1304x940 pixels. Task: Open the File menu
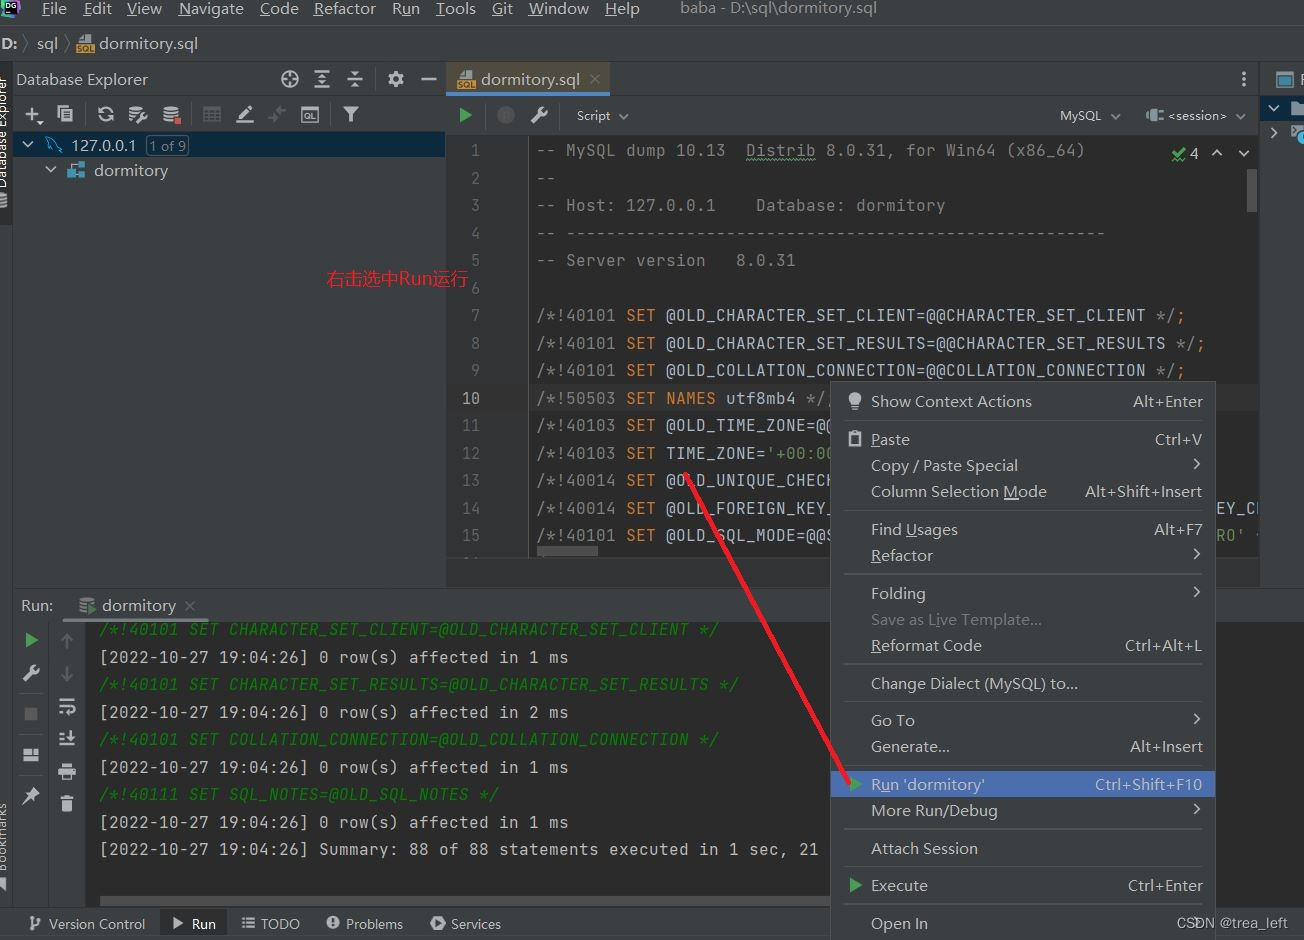pyautogui.click(x=54, y=9)
